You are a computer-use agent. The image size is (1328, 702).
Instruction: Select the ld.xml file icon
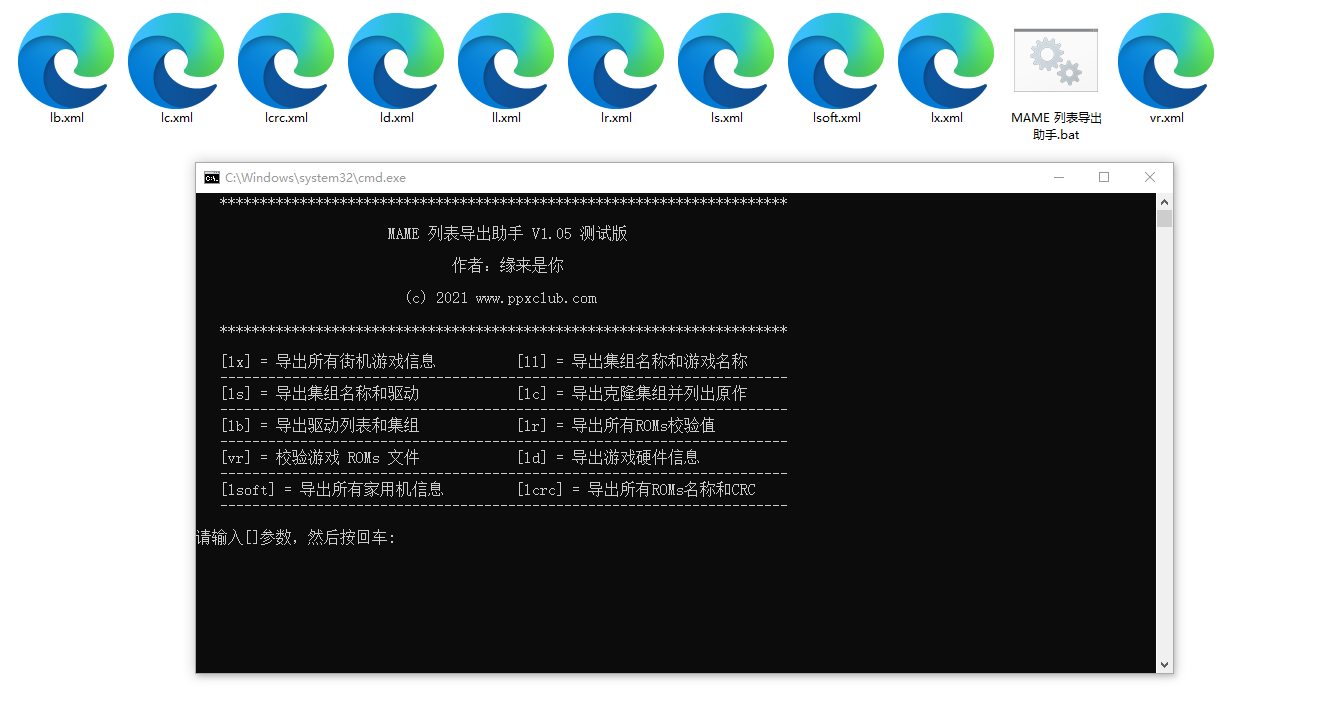[x=396, y=61]
